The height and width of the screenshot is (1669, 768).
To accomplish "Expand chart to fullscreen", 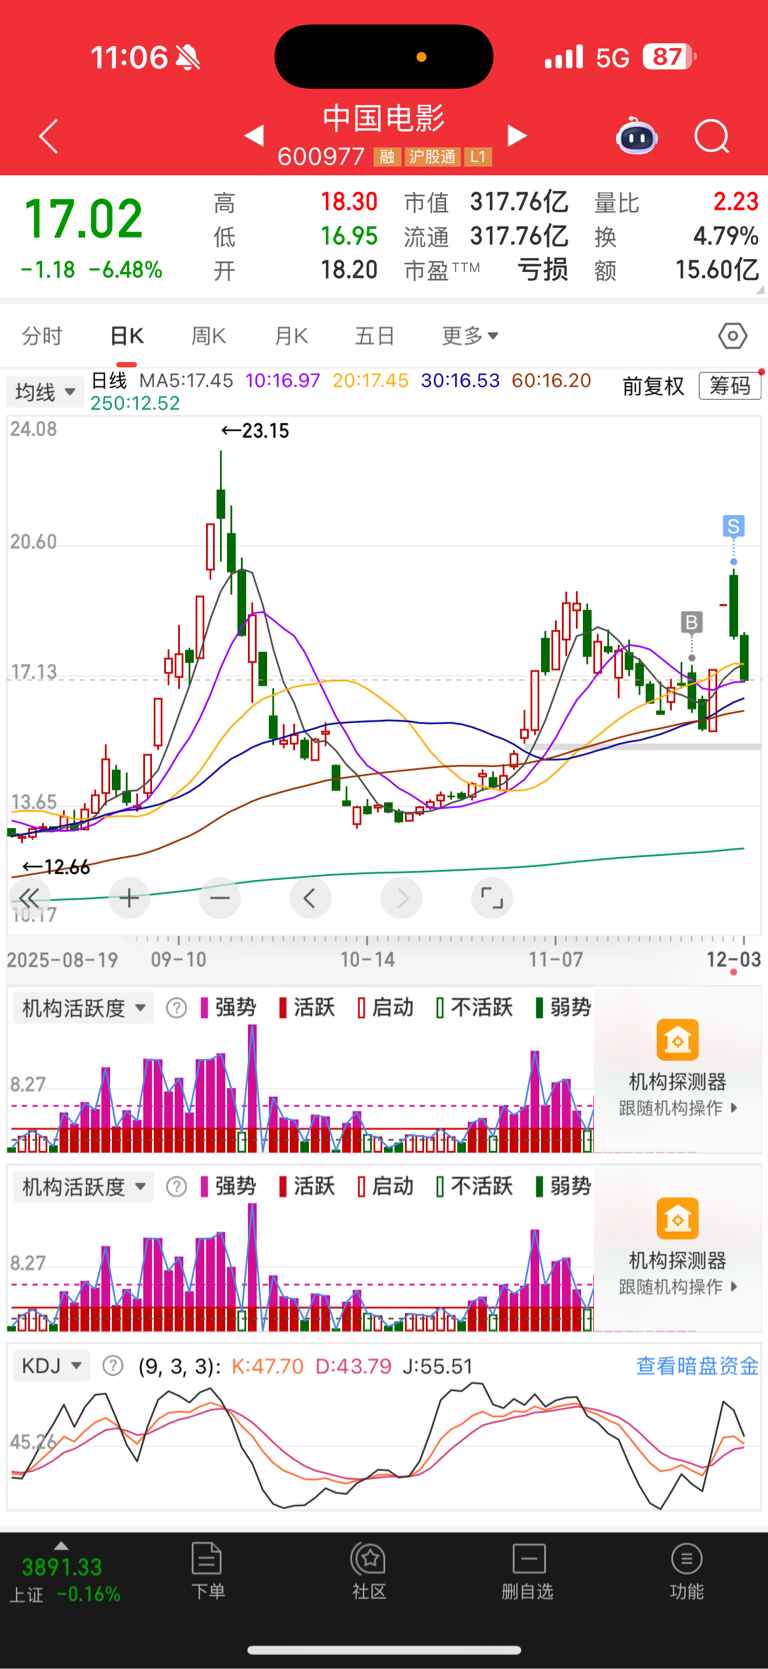I will click(492, 898).
